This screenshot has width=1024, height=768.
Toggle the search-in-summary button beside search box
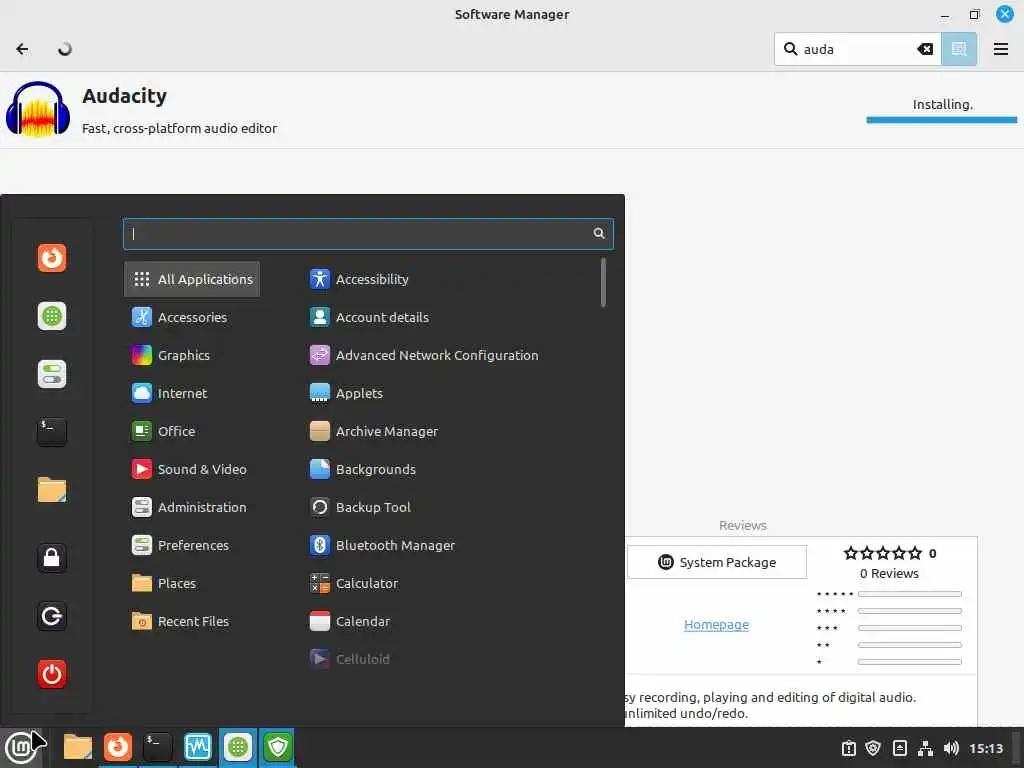point(959,49)
